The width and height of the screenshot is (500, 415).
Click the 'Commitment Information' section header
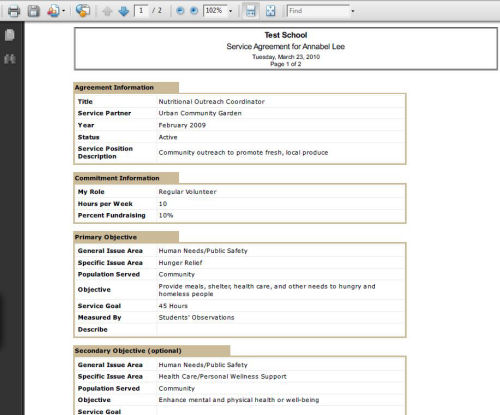point(126,178)
